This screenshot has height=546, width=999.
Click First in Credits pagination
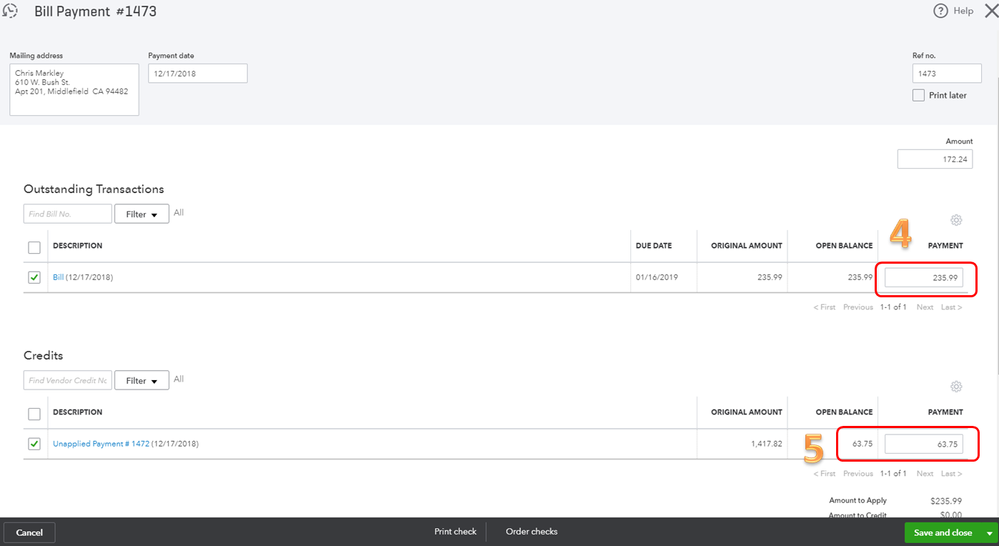pyautogui.click(x=824, y=473)
